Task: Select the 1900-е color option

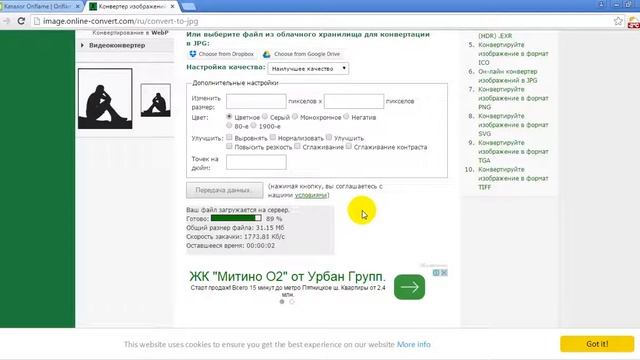Action: 253,126
